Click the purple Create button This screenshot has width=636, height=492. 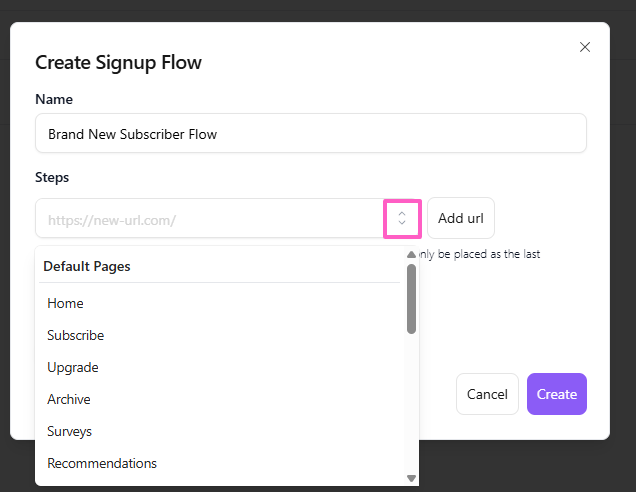tap(556, 394)
